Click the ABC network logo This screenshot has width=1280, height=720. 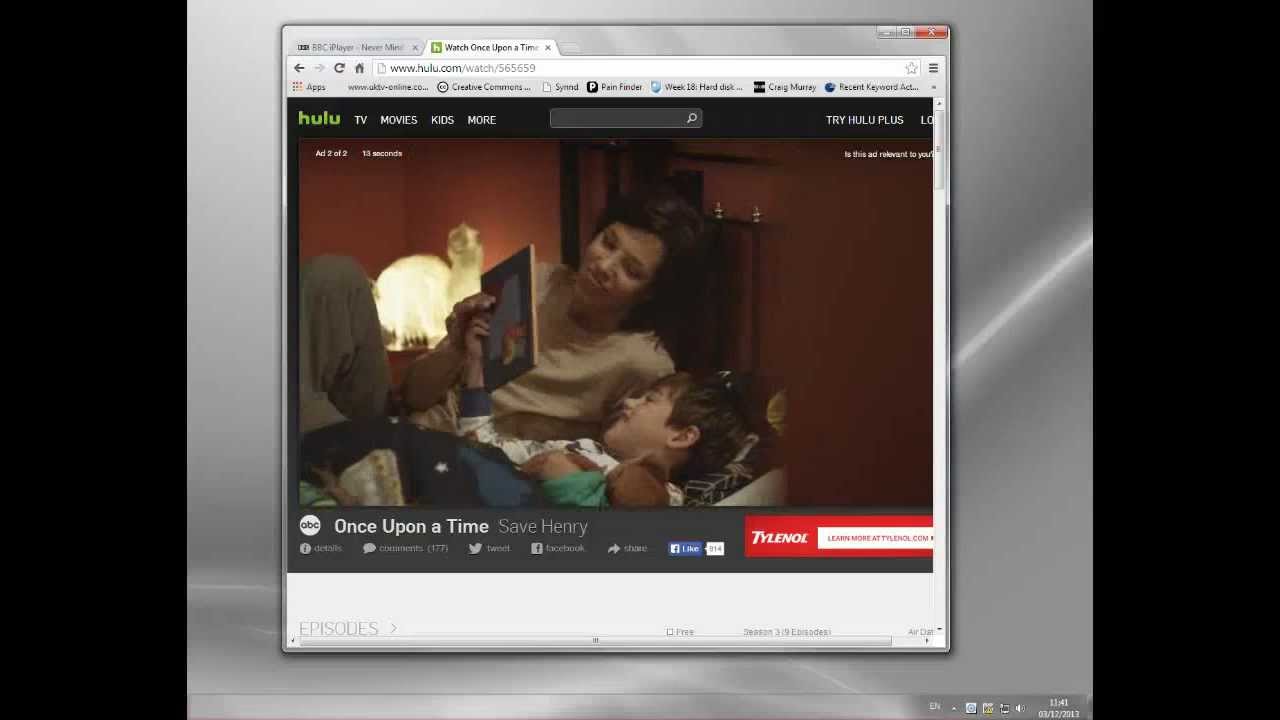[310, 526]
